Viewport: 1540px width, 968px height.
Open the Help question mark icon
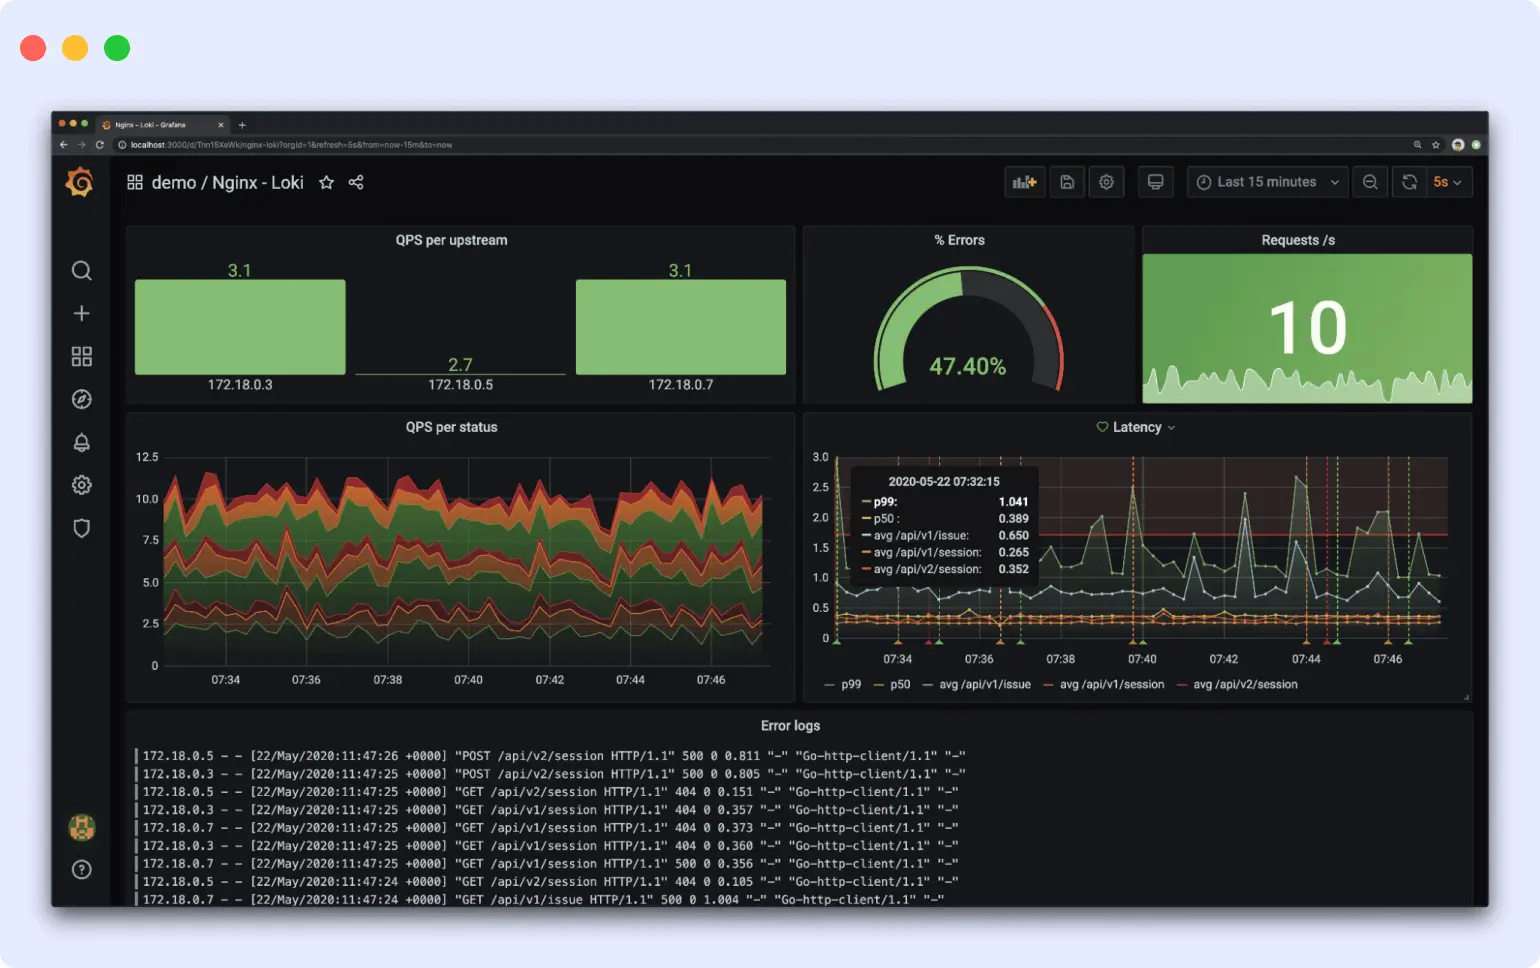point(82,870)
